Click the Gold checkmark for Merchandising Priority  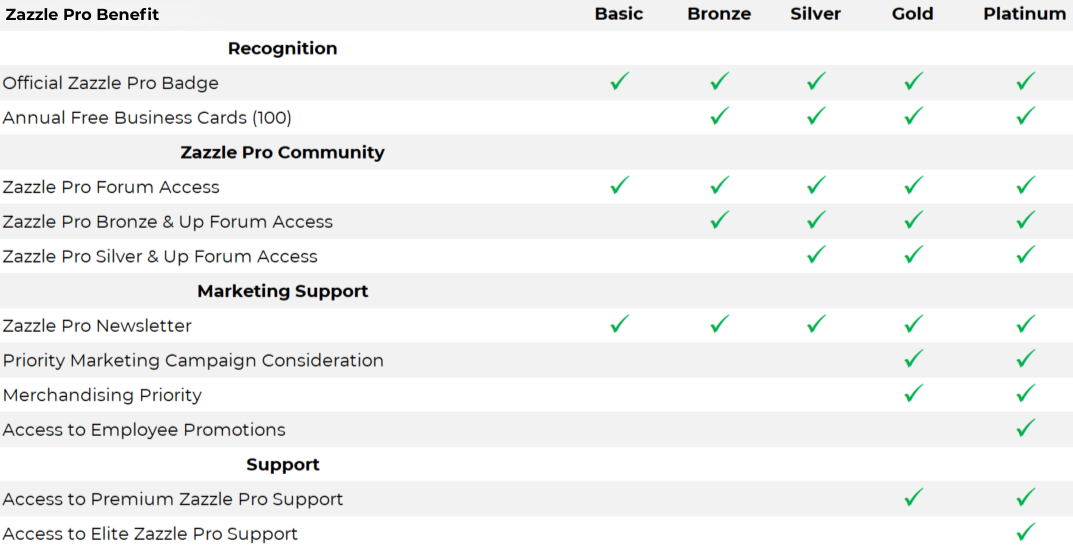pos(913,394)
